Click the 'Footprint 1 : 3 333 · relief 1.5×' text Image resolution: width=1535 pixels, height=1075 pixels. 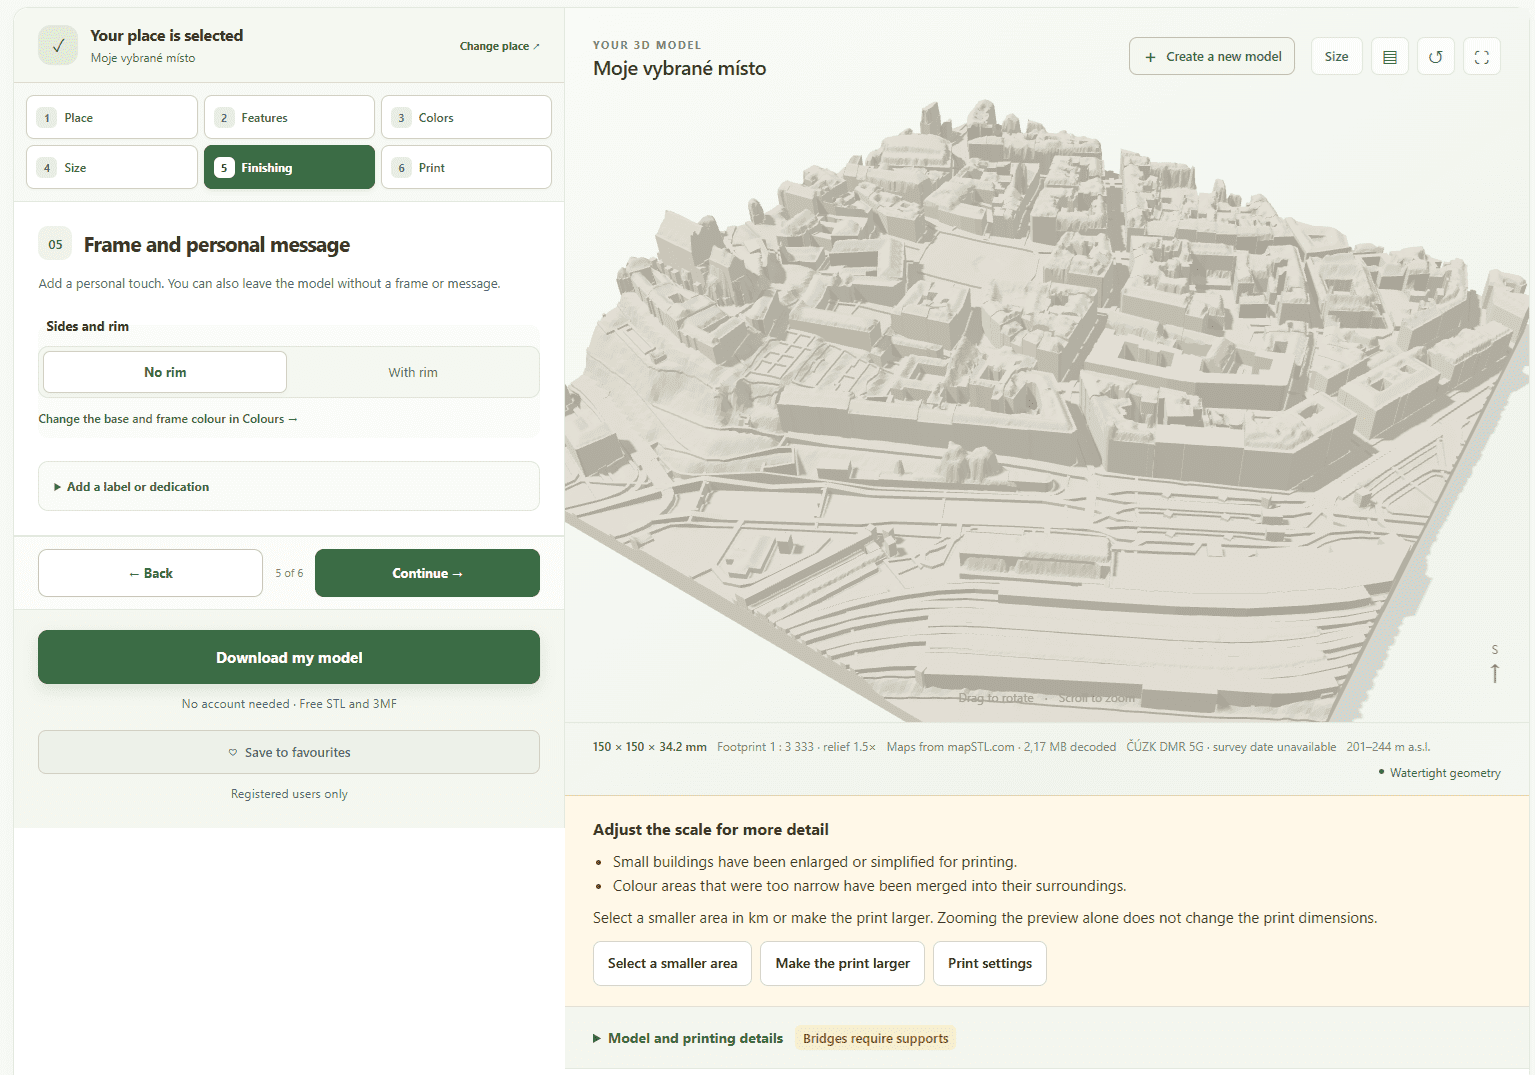click(x=796, y=747)
